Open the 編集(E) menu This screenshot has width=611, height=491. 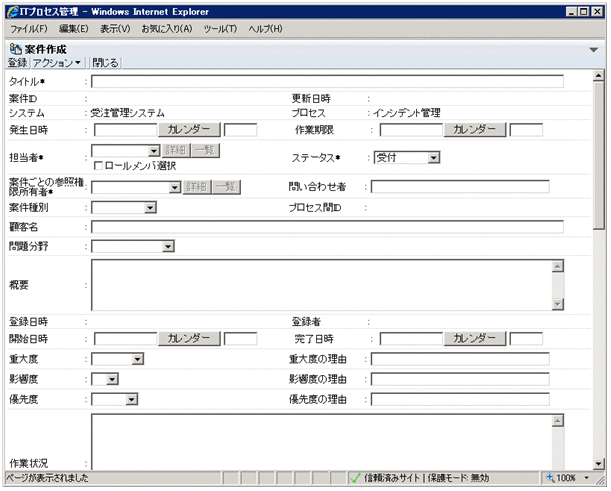[x=74, y=29]
